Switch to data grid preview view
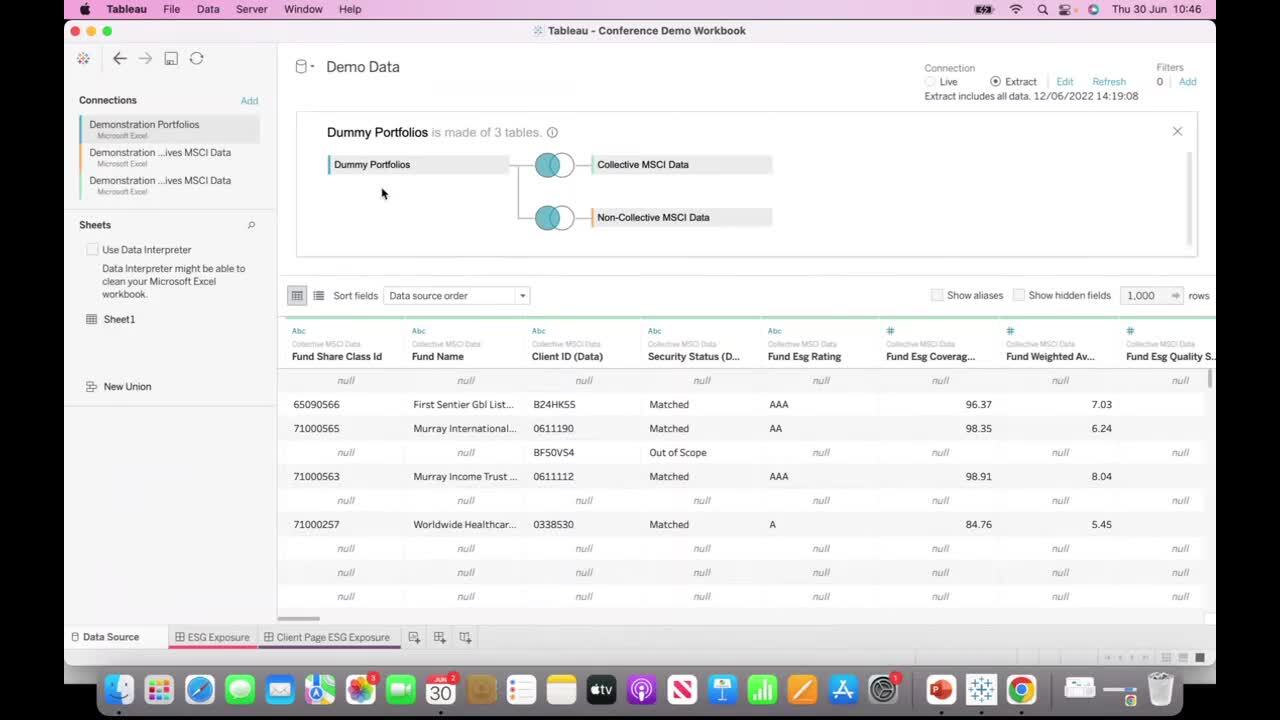 point(297,295)
